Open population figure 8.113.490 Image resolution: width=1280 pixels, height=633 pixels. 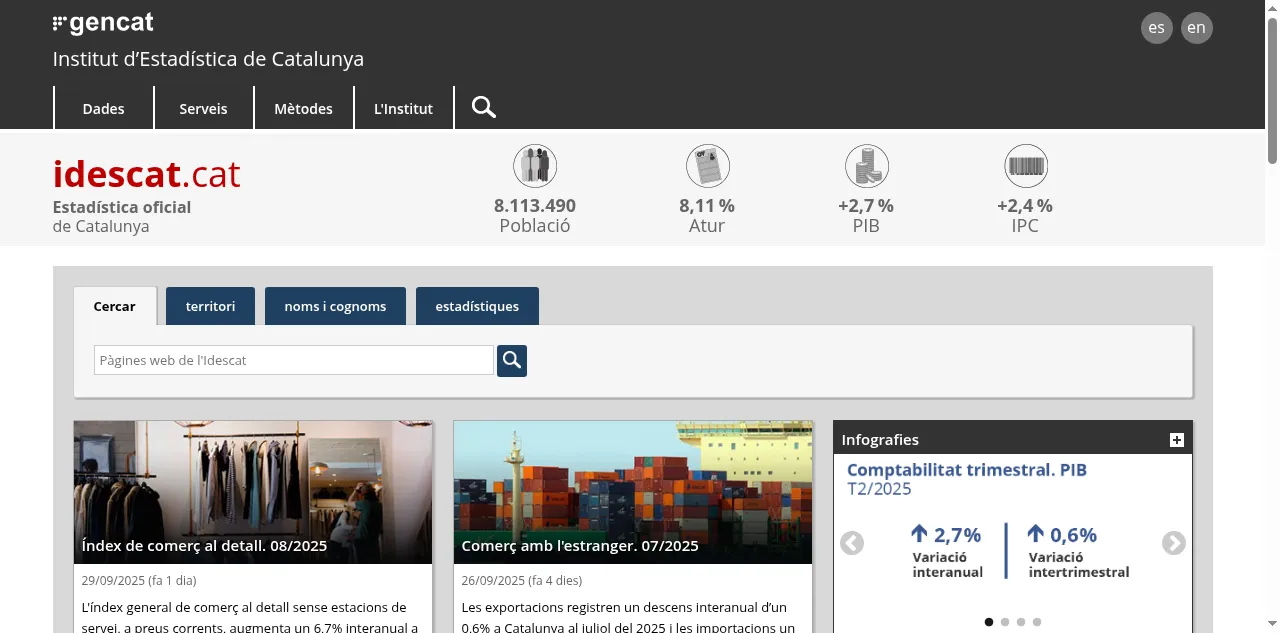[535, 206]
